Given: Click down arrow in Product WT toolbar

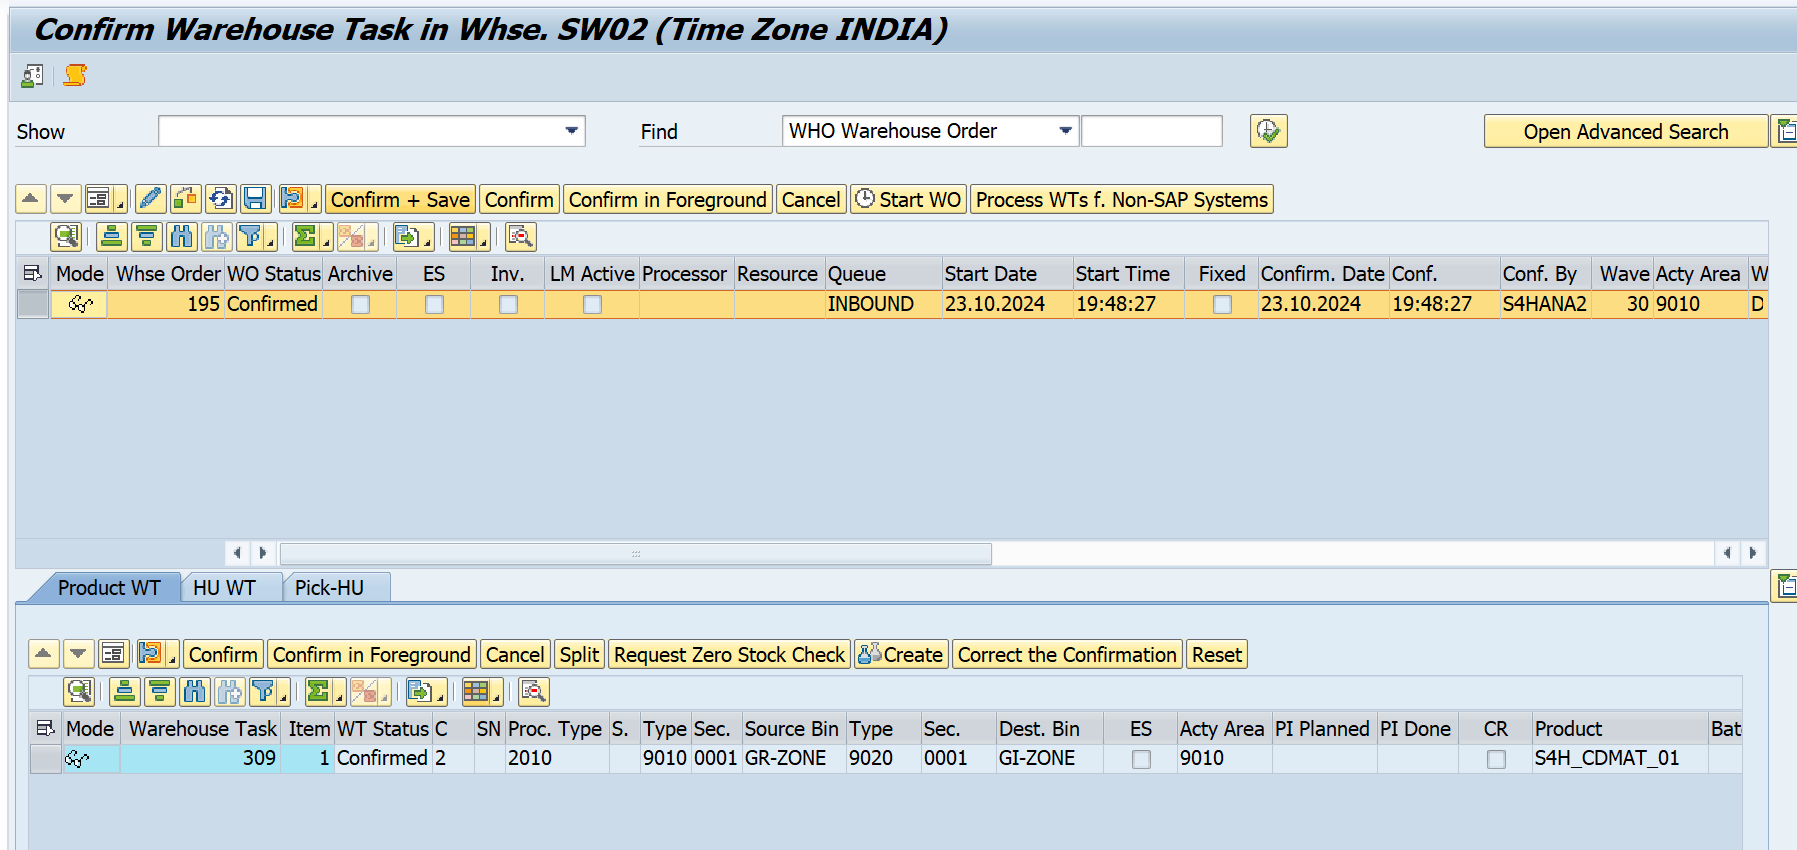Looking at the screenshot, I should point(78,654).
